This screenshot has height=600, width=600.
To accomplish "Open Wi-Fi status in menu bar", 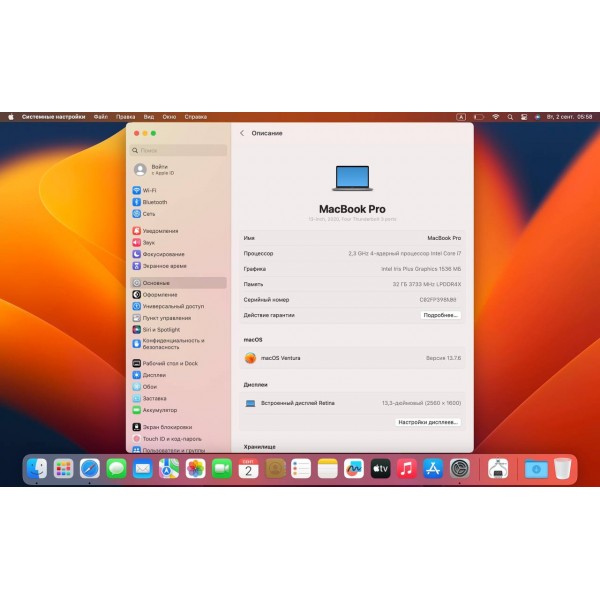I will tap(496, 117).
